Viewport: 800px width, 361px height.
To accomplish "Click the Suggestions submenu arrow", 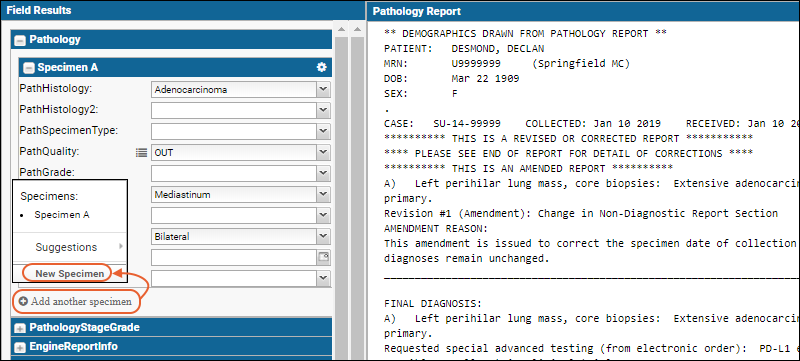I will (121, 246).
